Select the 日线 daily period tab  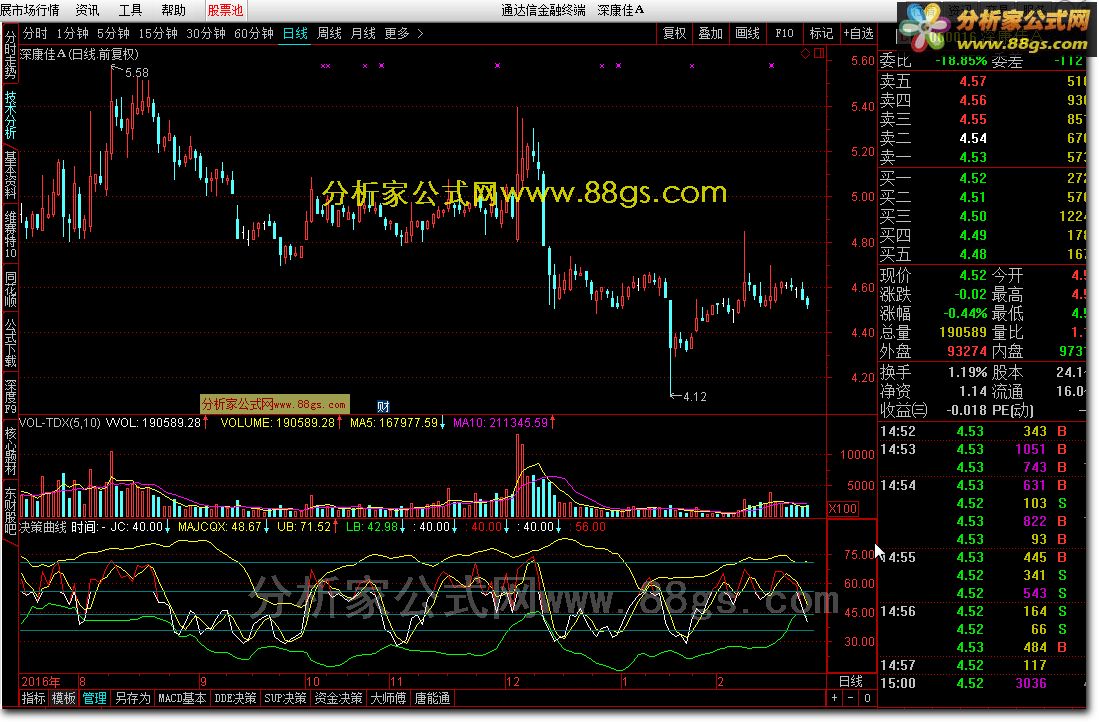tap(295, 33)
